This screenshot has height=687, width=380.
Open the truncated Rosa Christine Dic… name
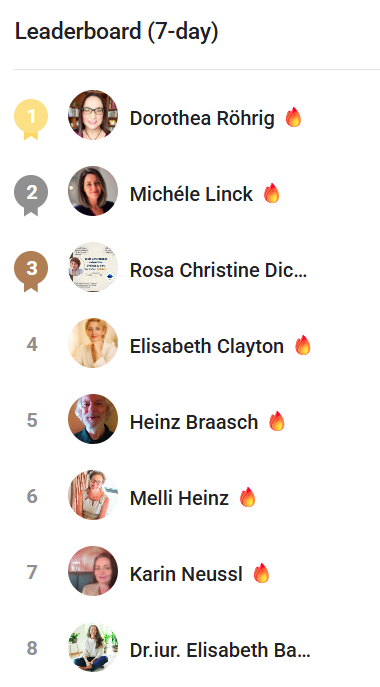tap(218, 270)
